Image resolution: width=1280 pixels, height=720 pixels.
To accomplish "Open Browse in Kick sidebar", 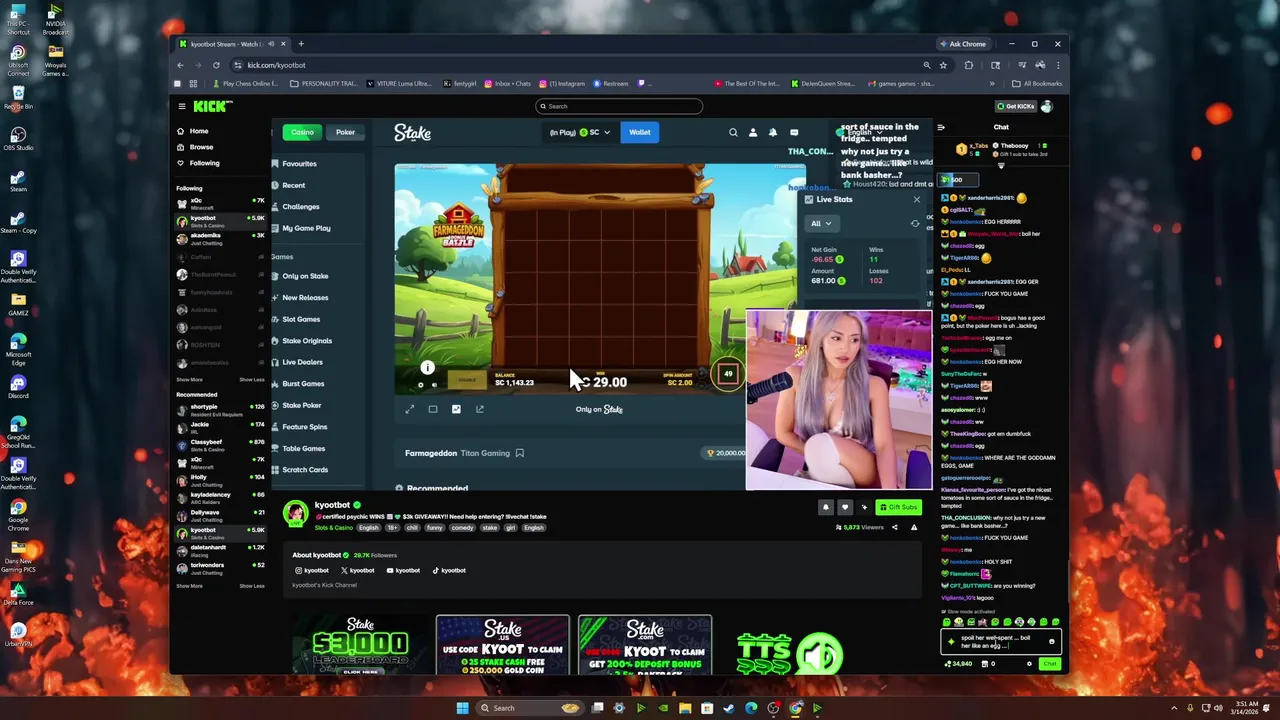I will 194,147.
